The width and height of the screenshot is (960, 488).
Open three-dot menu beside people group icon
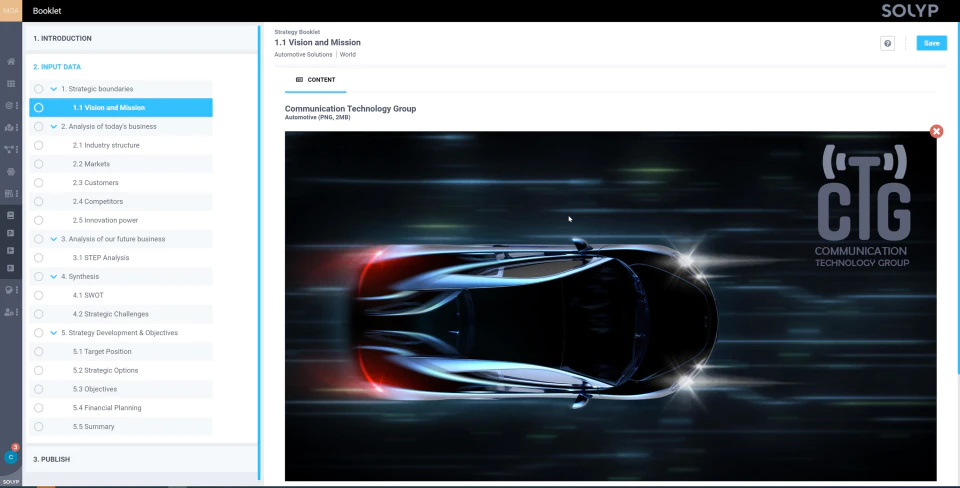click(x=17, y=127)
